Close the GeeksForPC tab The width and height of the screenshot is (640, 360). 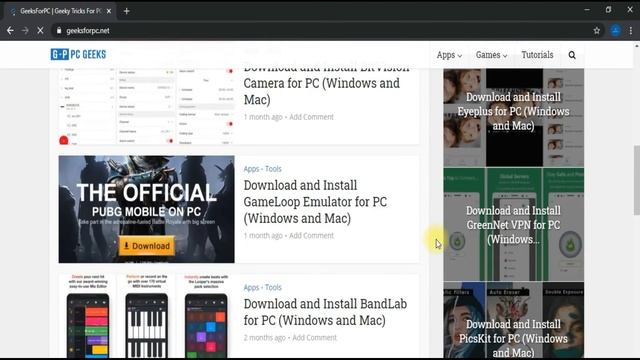click(x=109, y=11)
